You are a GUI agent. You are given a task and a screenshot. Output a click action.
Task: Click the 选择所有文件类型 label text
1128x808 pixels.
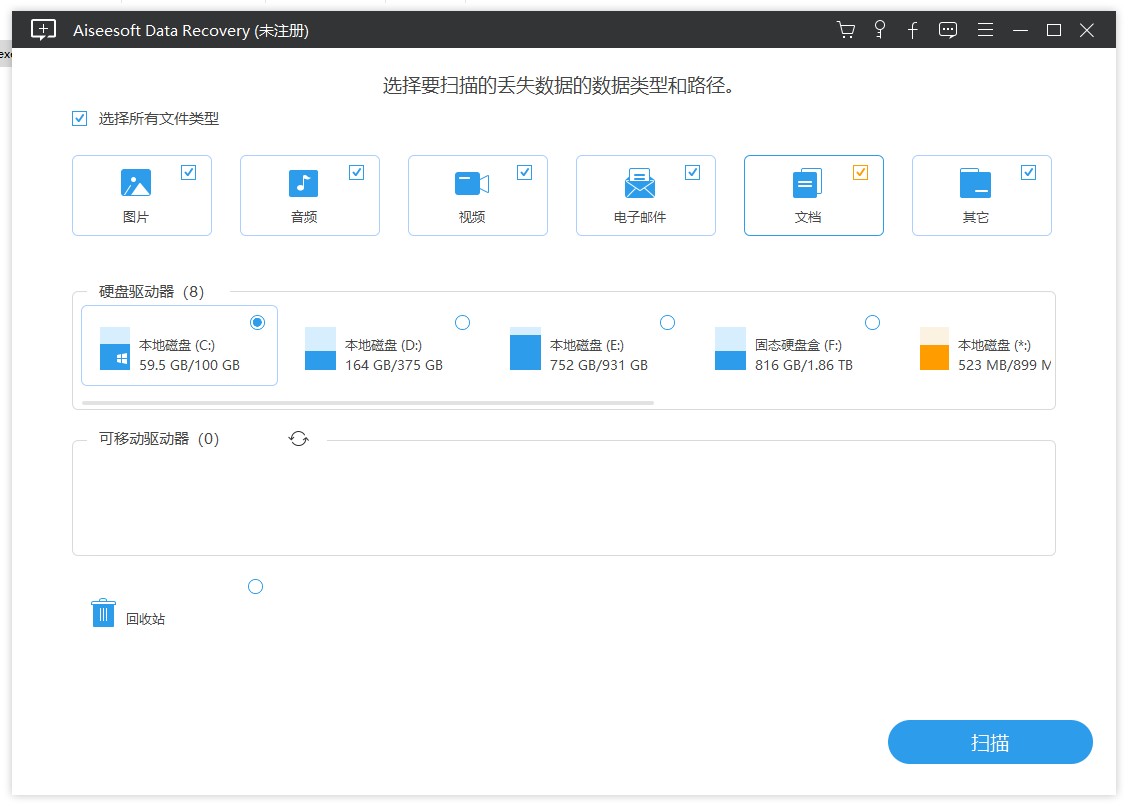pyautogui.click(x=158, y=119)
